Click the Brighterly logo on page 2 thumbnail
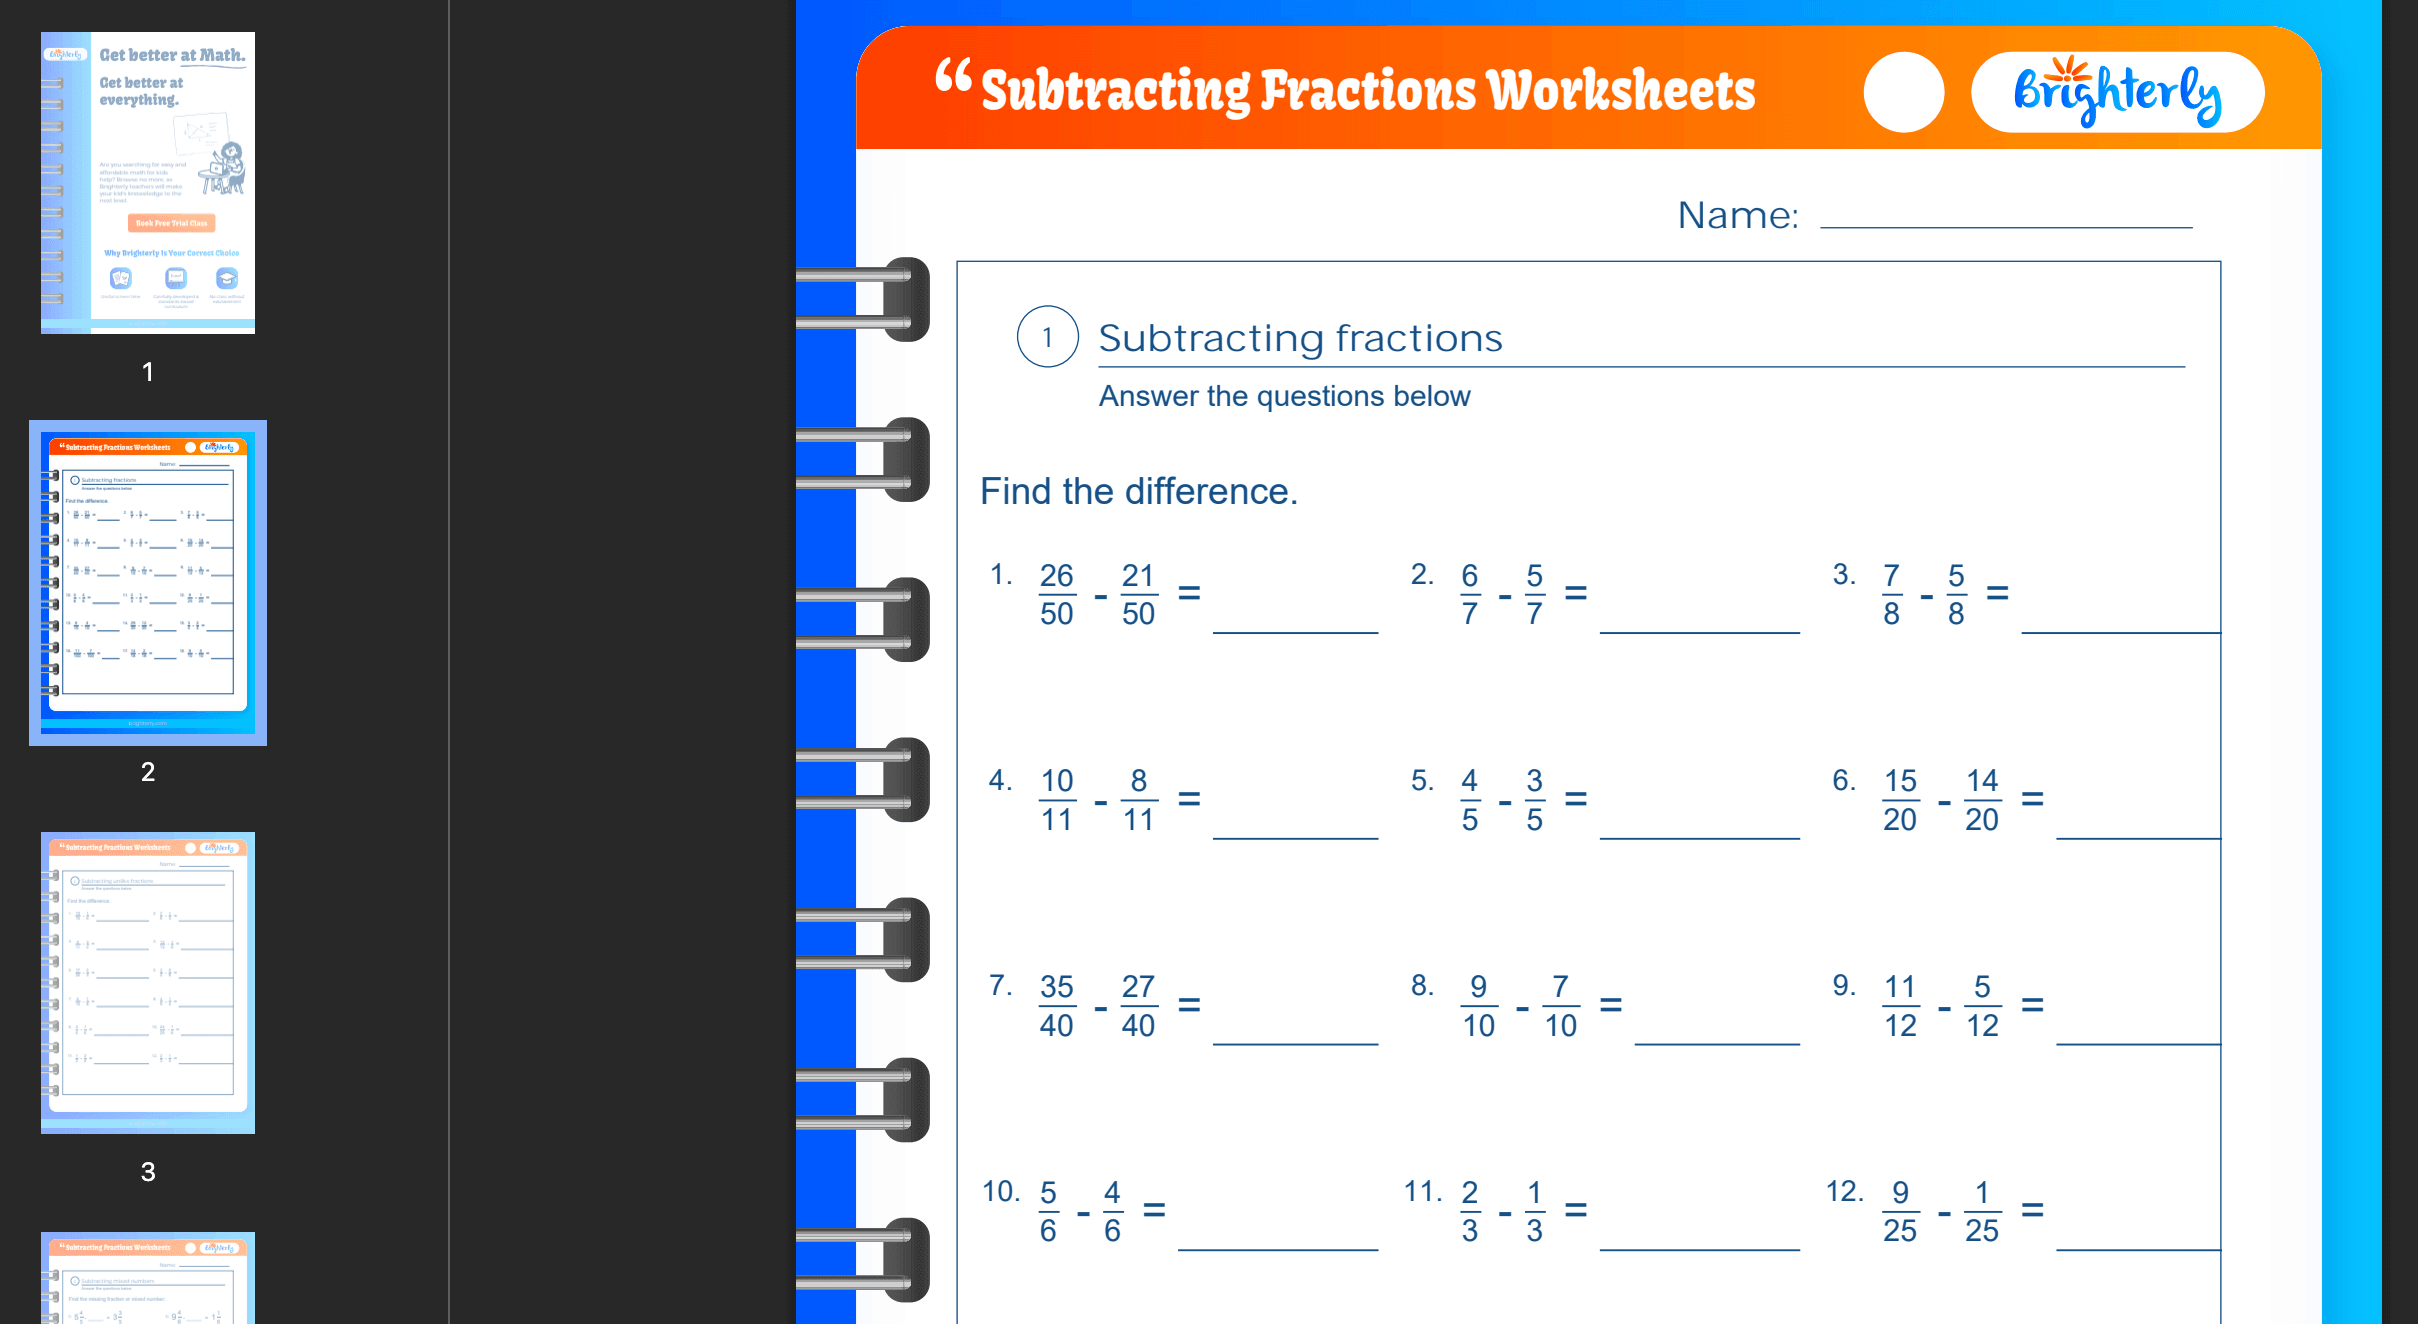The image size is (2418, 1324). coord(219,447)
